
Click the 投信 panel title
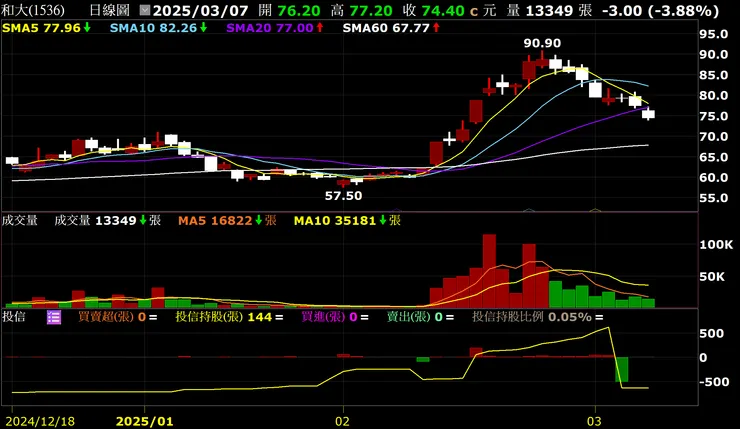(14, 317)
